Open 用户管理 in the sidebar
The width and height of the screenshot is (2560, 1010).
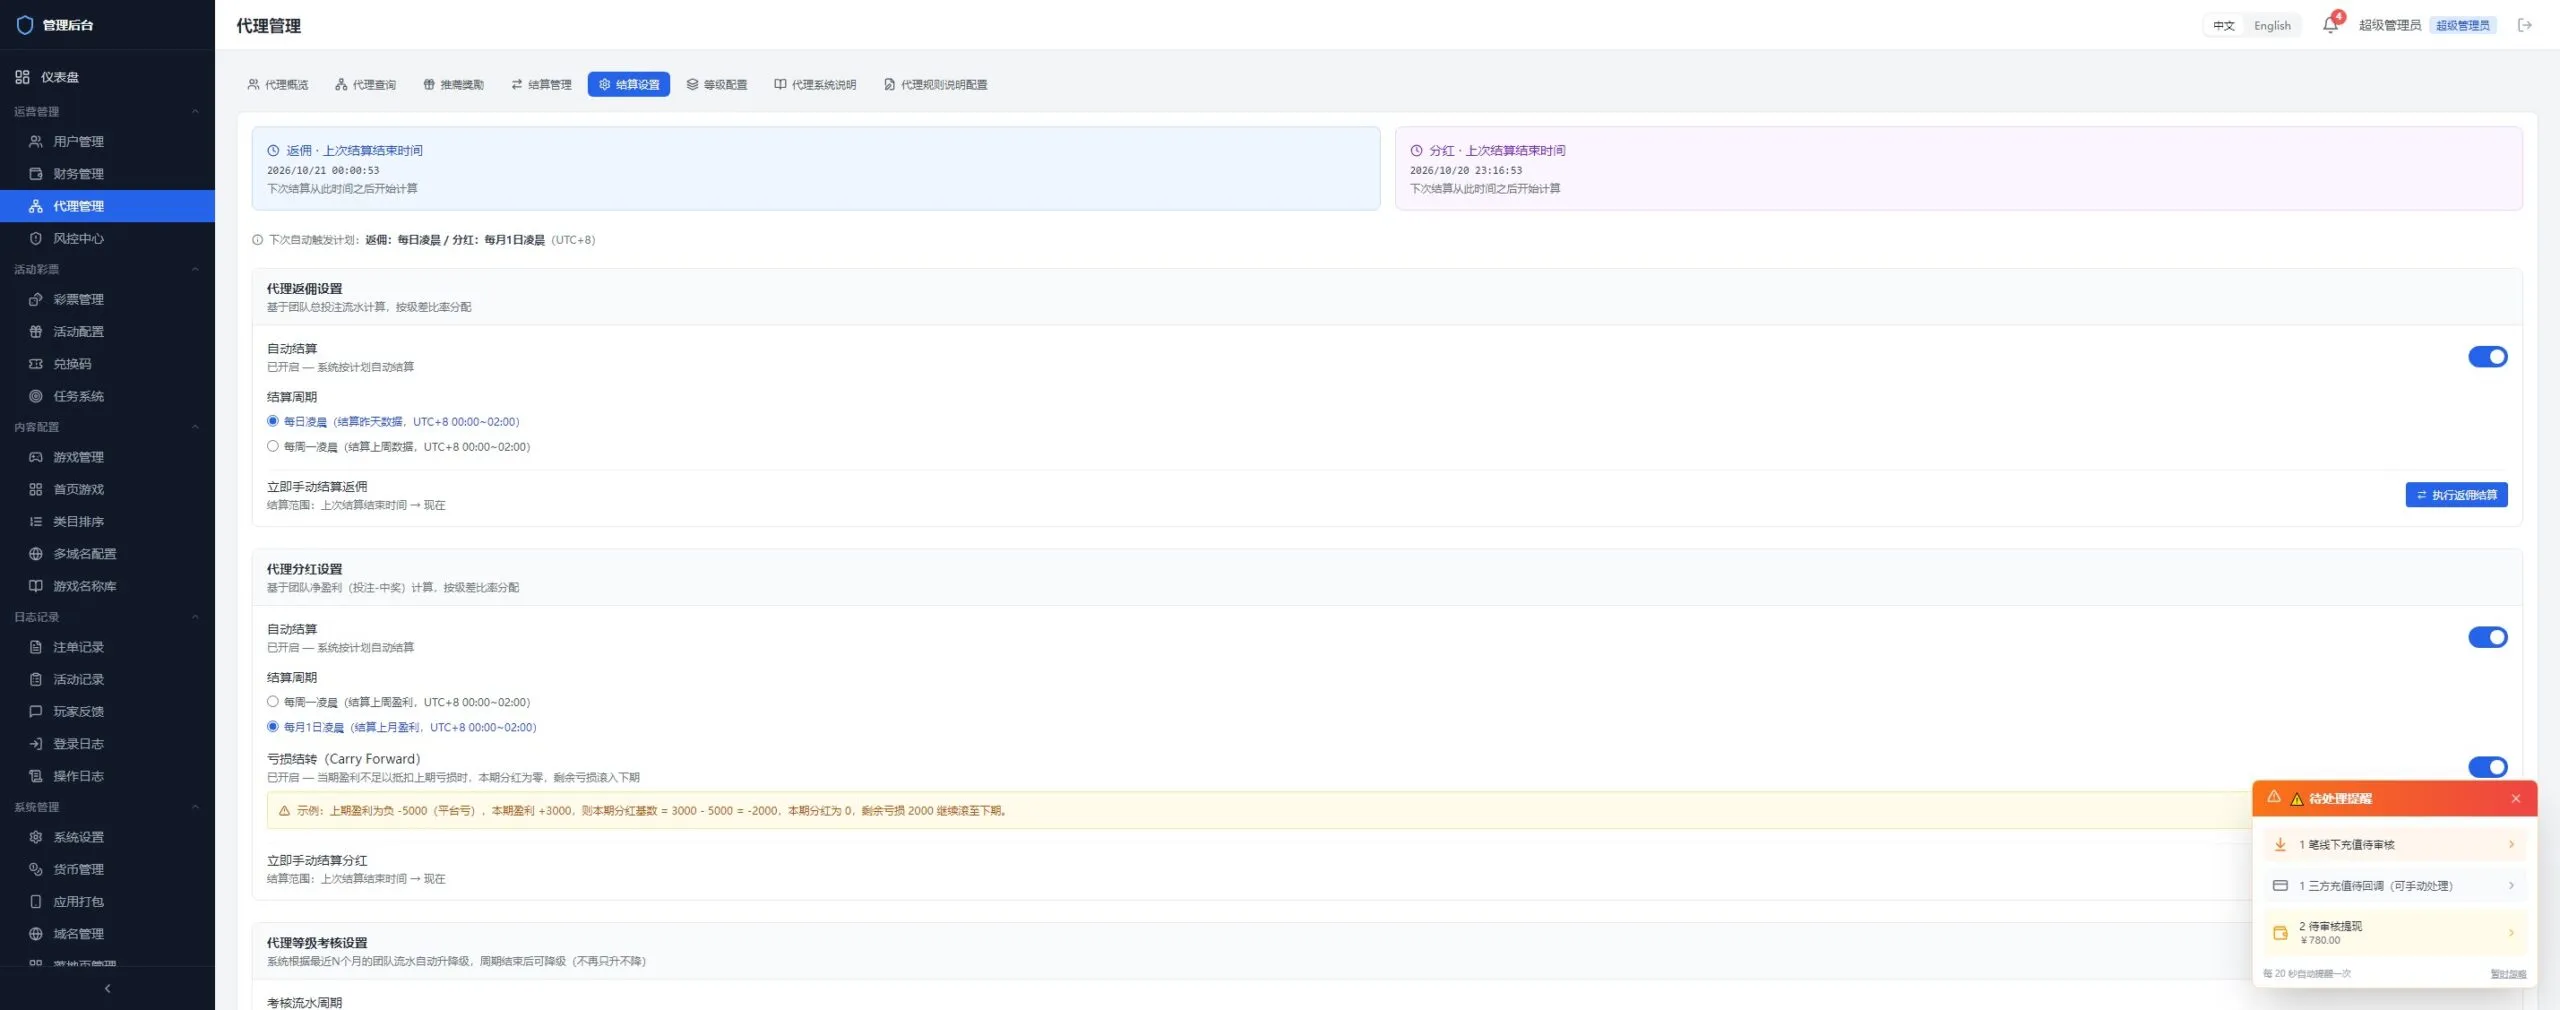[x=107, y=141]
